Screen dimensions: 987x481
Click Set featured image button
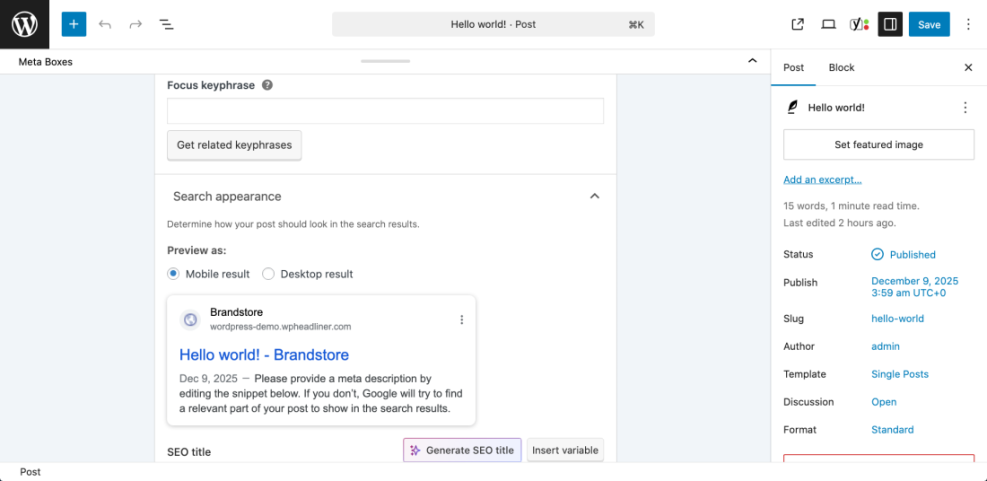pyautogui.click(x=879, y=145)
